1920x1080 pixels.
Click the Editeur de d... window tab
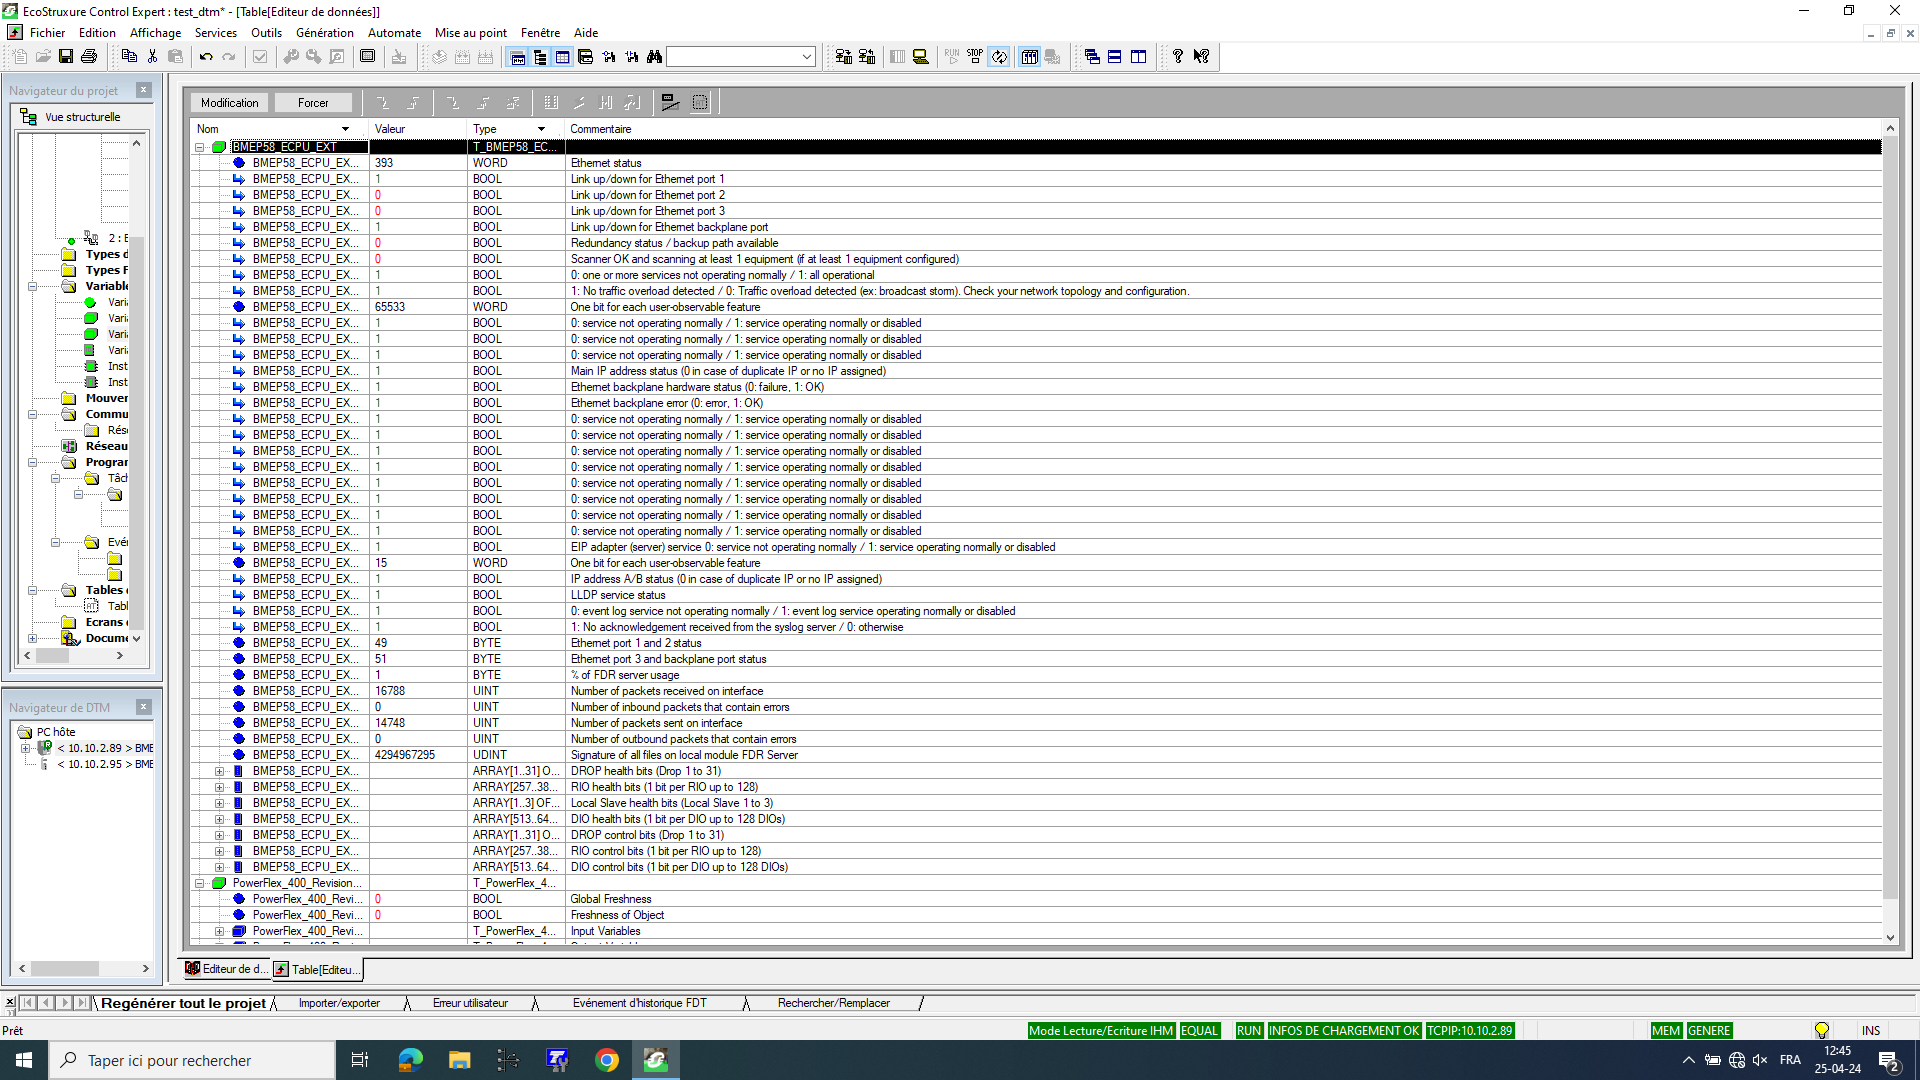pyautogui.click(x=227, y=969)
